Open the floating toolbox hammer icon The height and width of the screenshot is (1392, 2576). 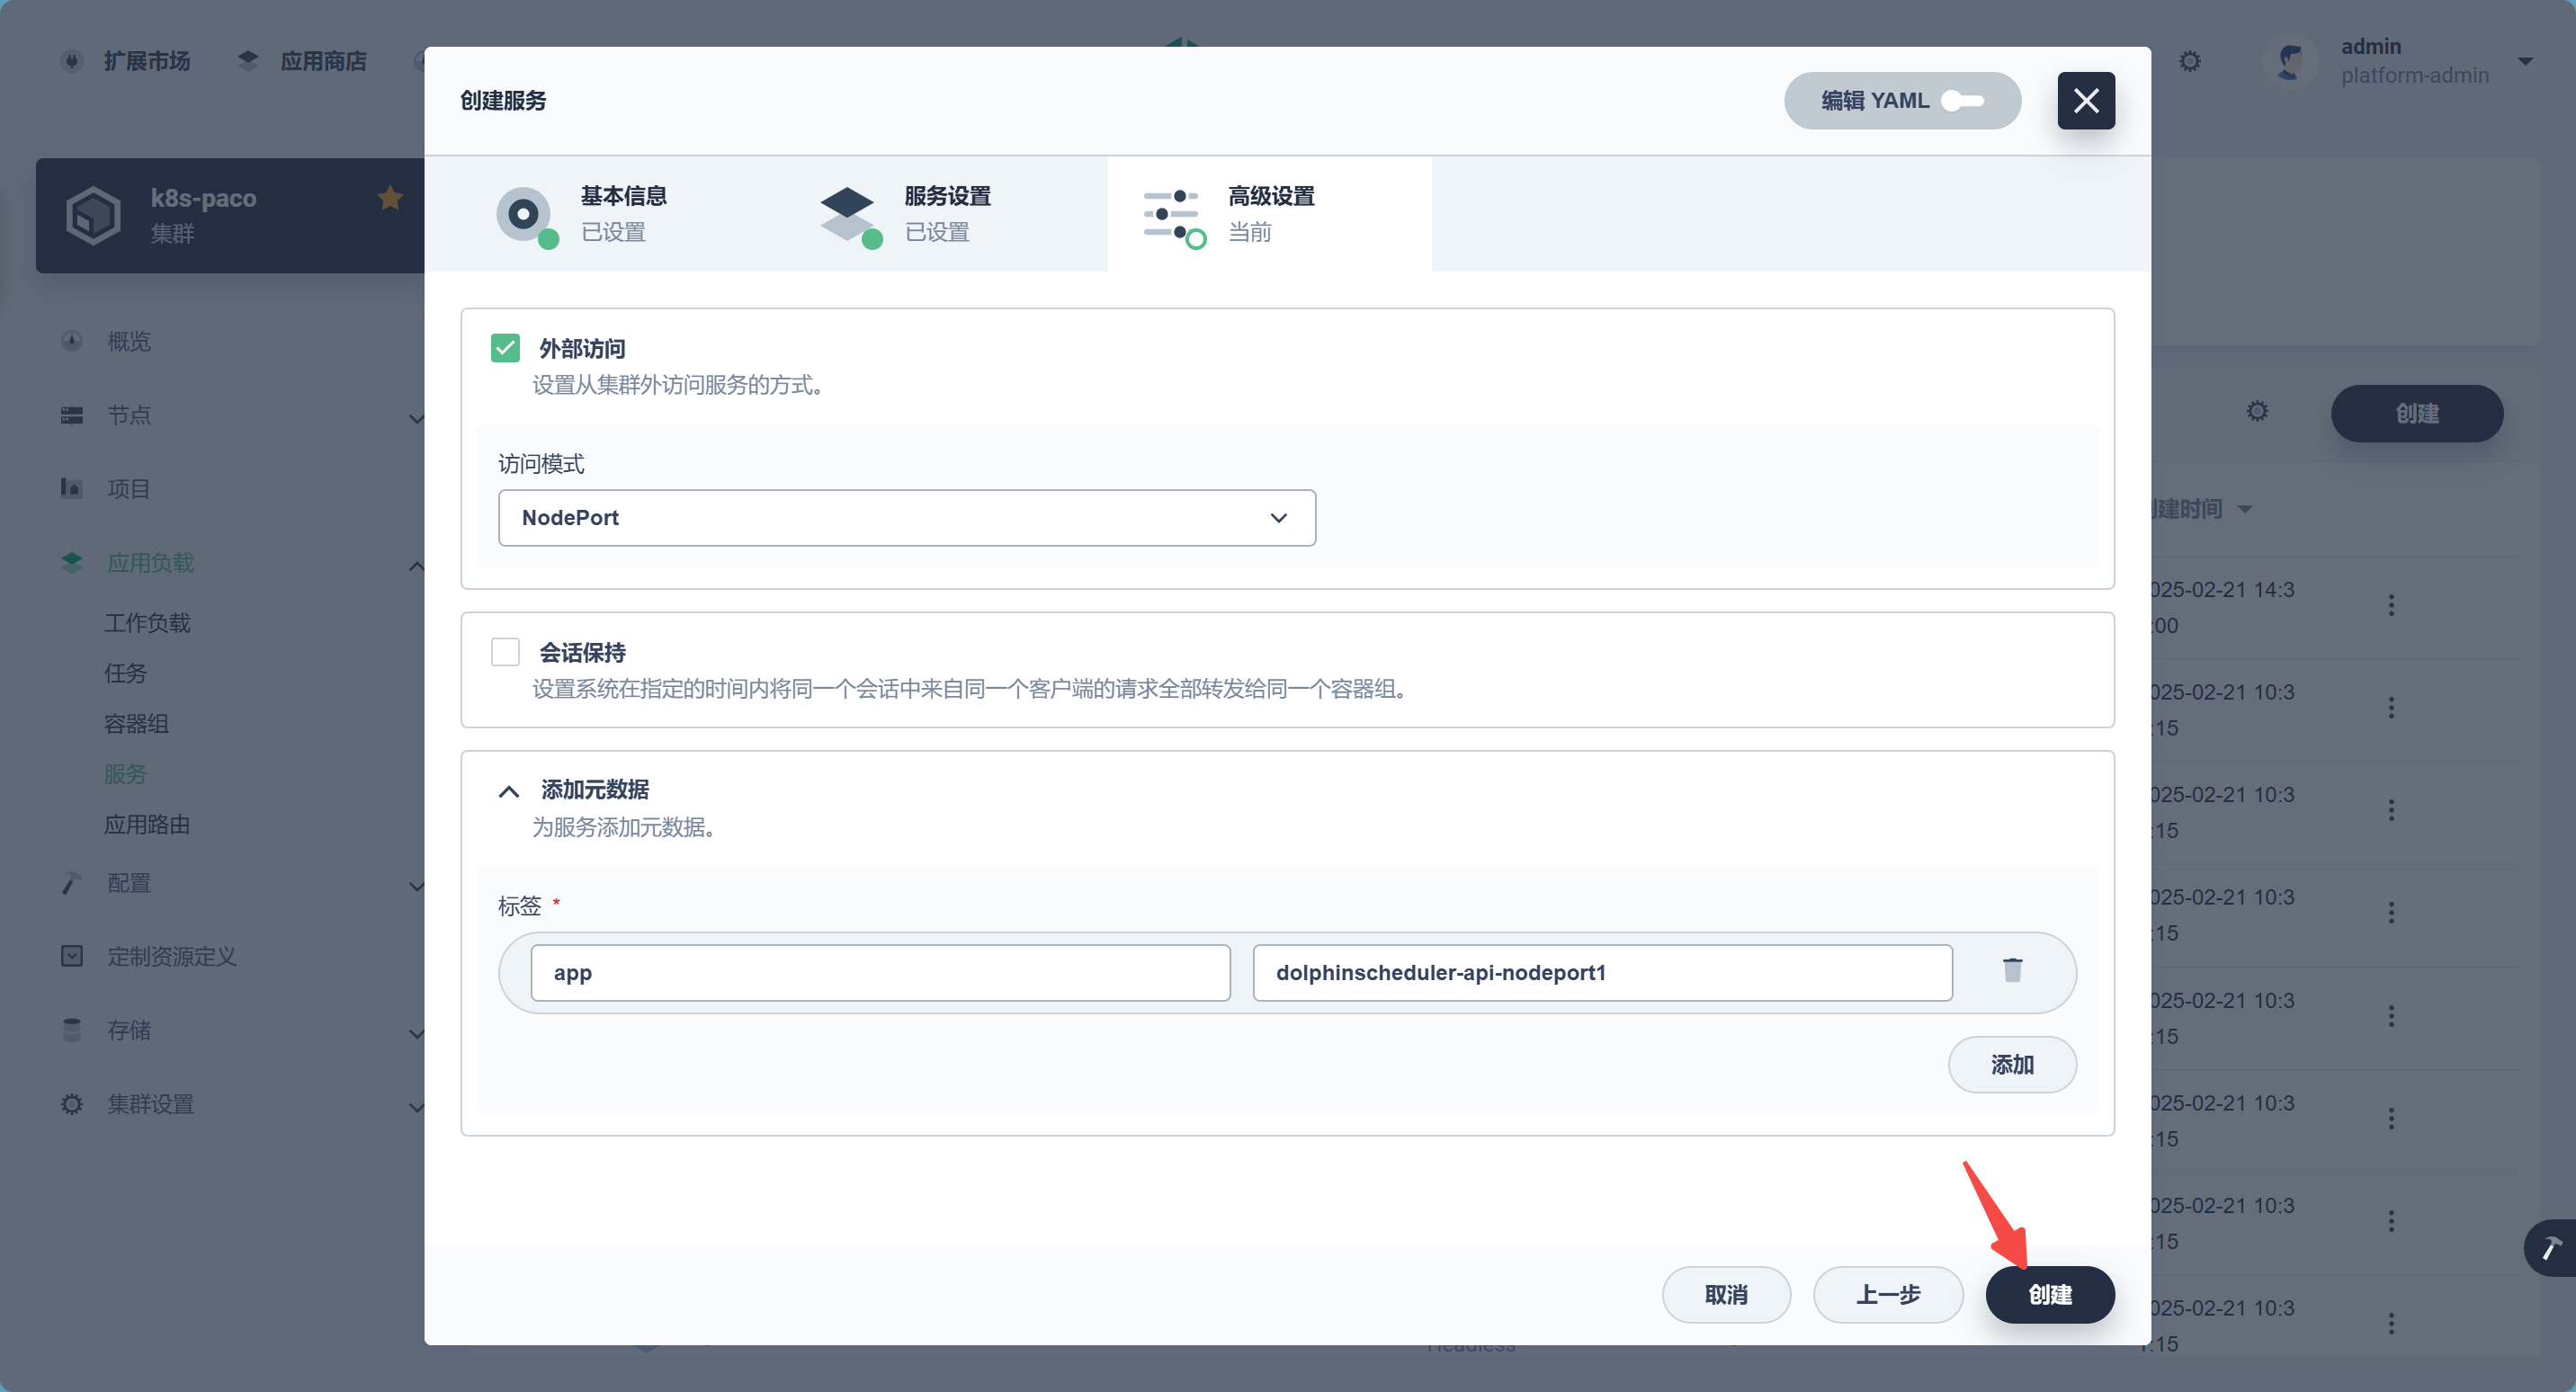[2551, 1247]
